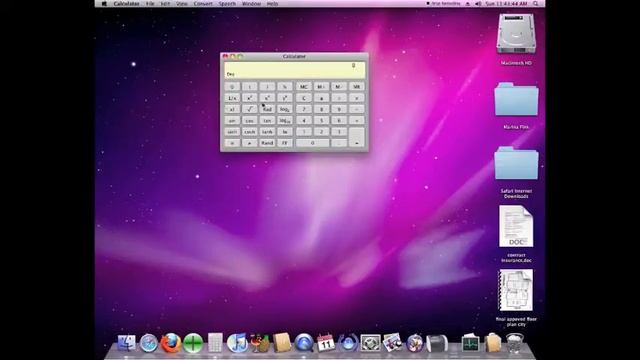Click the MR memory recall key
Viewport: 640px width, 360px height.
point(356,87)
